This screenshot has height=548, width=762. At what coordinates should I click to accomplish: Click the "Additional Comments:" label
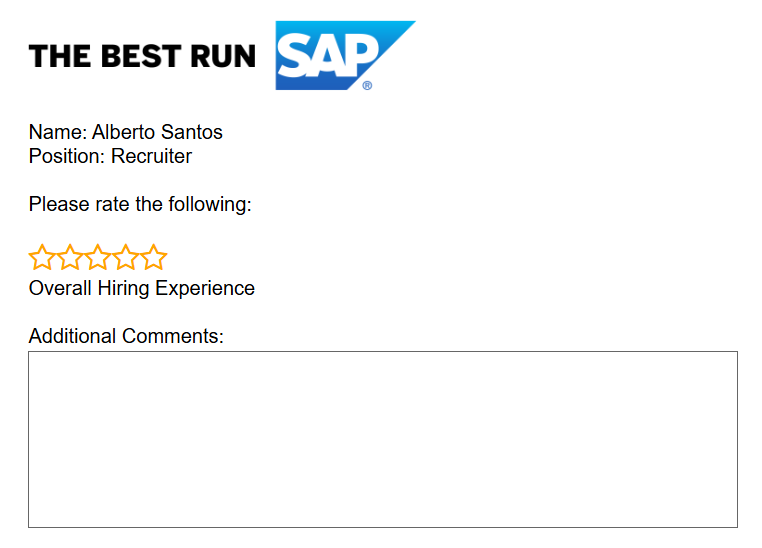point(126,336)
